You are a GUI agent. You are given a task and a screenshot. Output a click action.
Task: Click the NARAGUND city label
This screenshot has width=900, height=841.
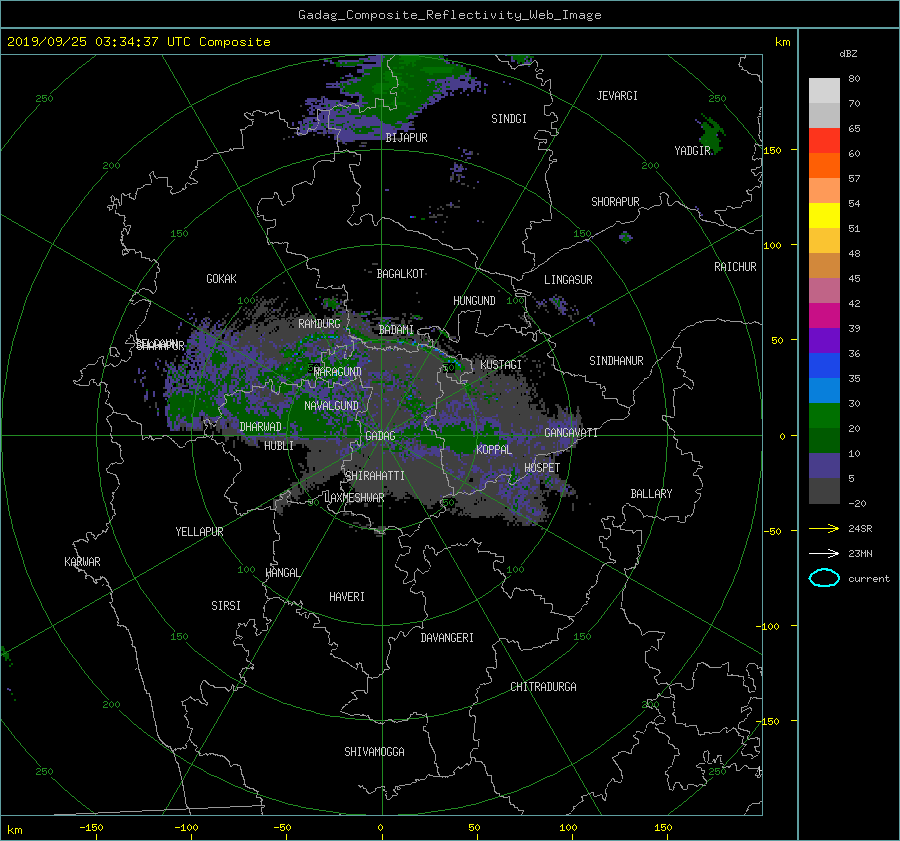tap(338, 372)
